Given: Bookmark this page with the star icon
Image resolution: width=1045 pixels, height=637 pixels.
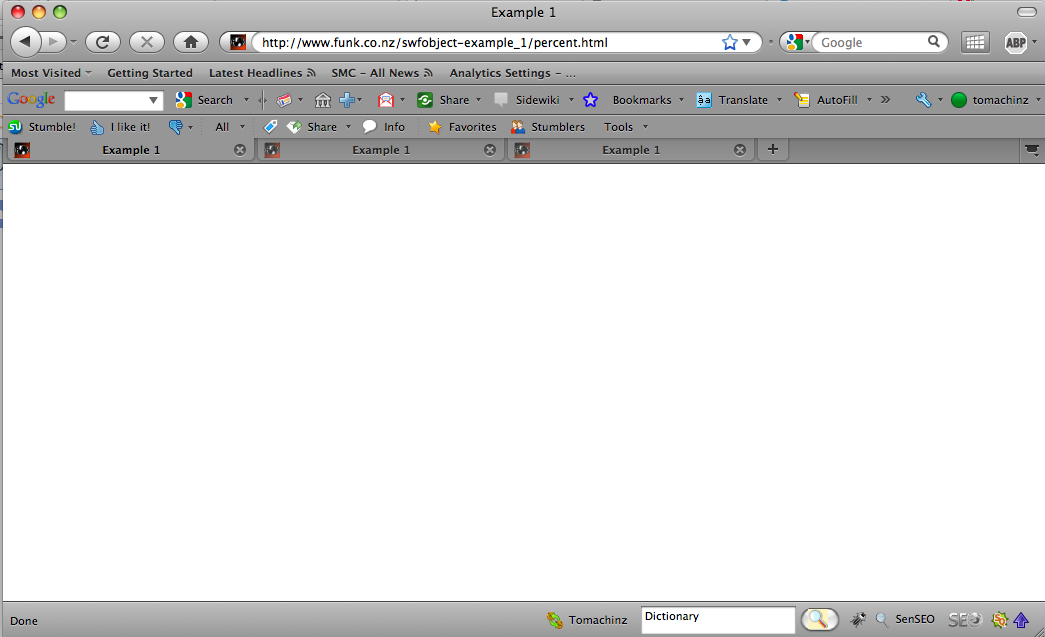Looking at the screenshot, I should tap(729, 42).
